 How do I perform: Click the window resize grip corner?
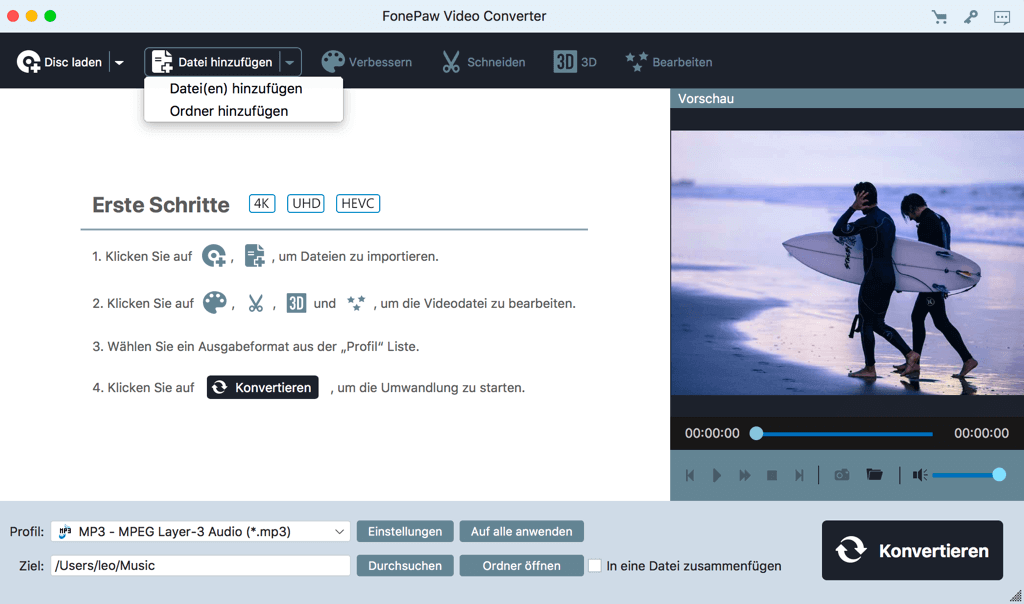(x=1016, y=596)
